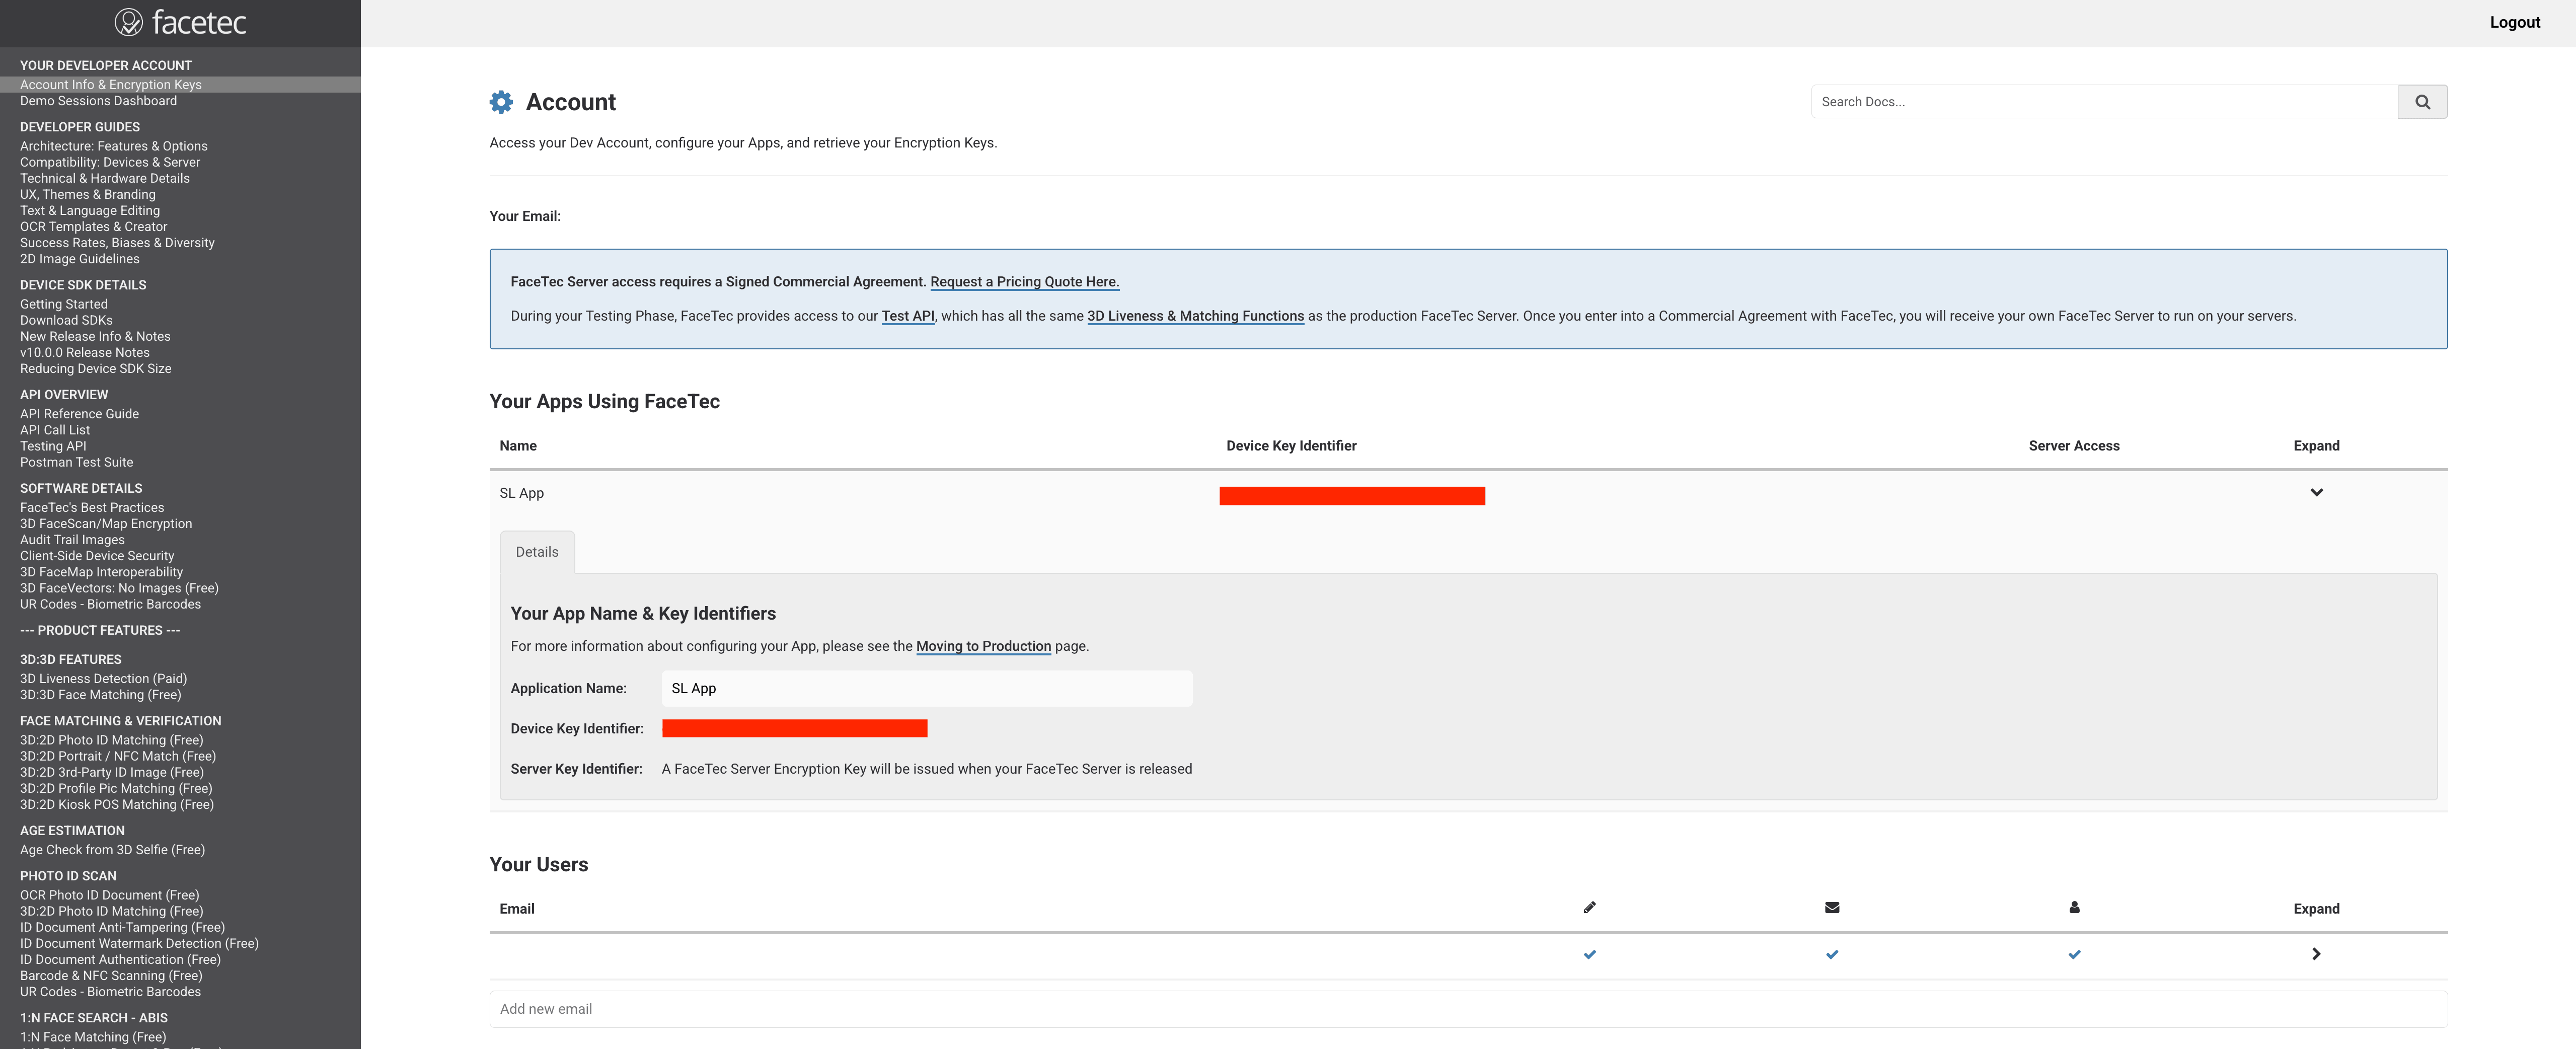The width and height of the screenshot is (2576, 1049).
Task: Open 1:N Face Matching (Free)
Action: [x=93, y=1037]
